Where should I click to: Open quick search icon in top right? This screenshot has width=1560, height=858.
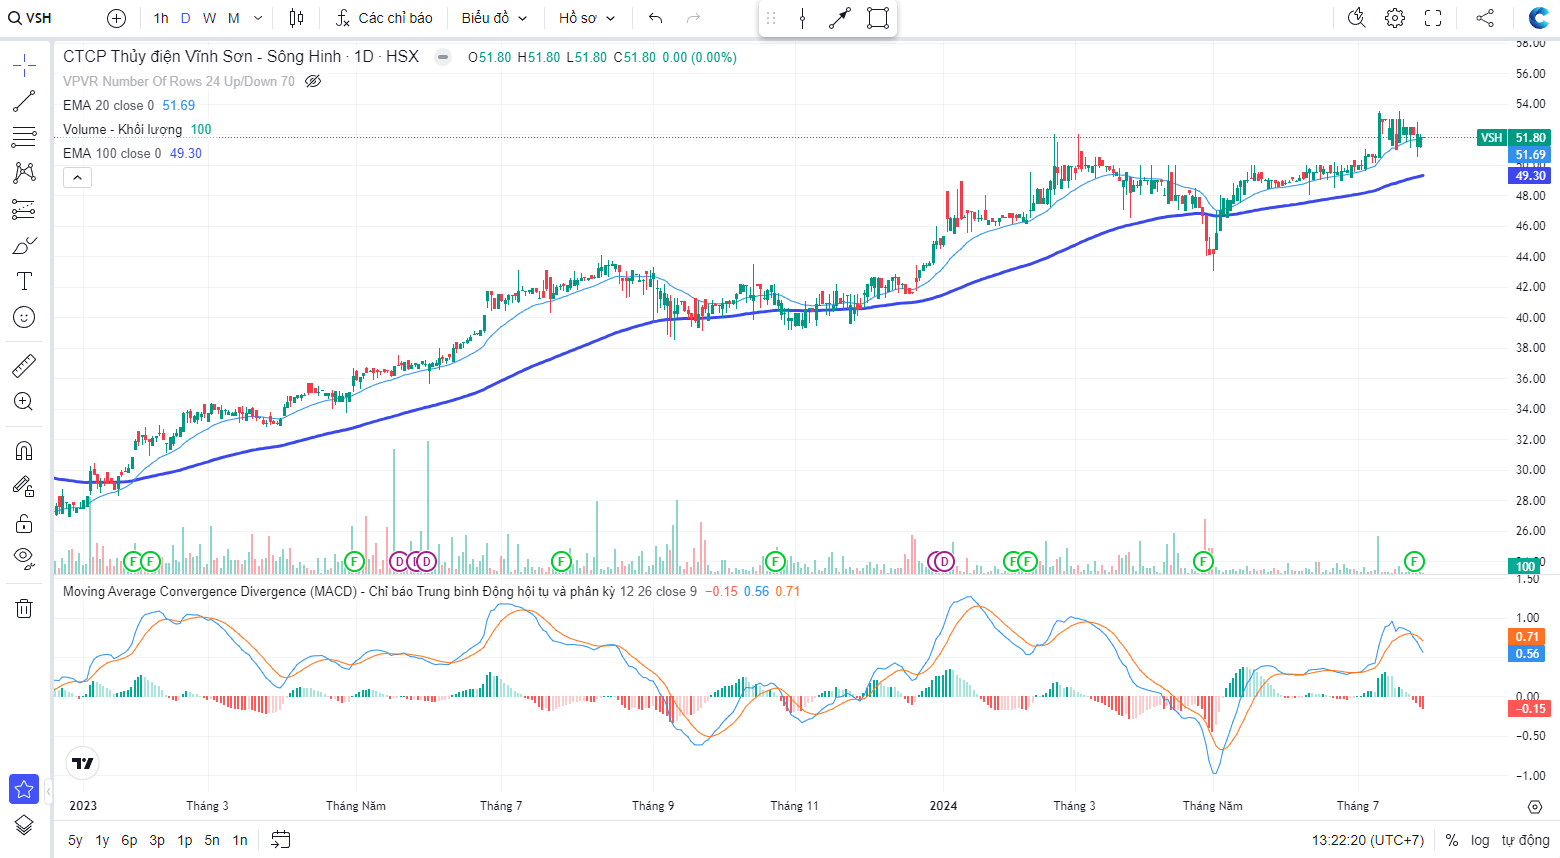click(x=1357, y=18)
